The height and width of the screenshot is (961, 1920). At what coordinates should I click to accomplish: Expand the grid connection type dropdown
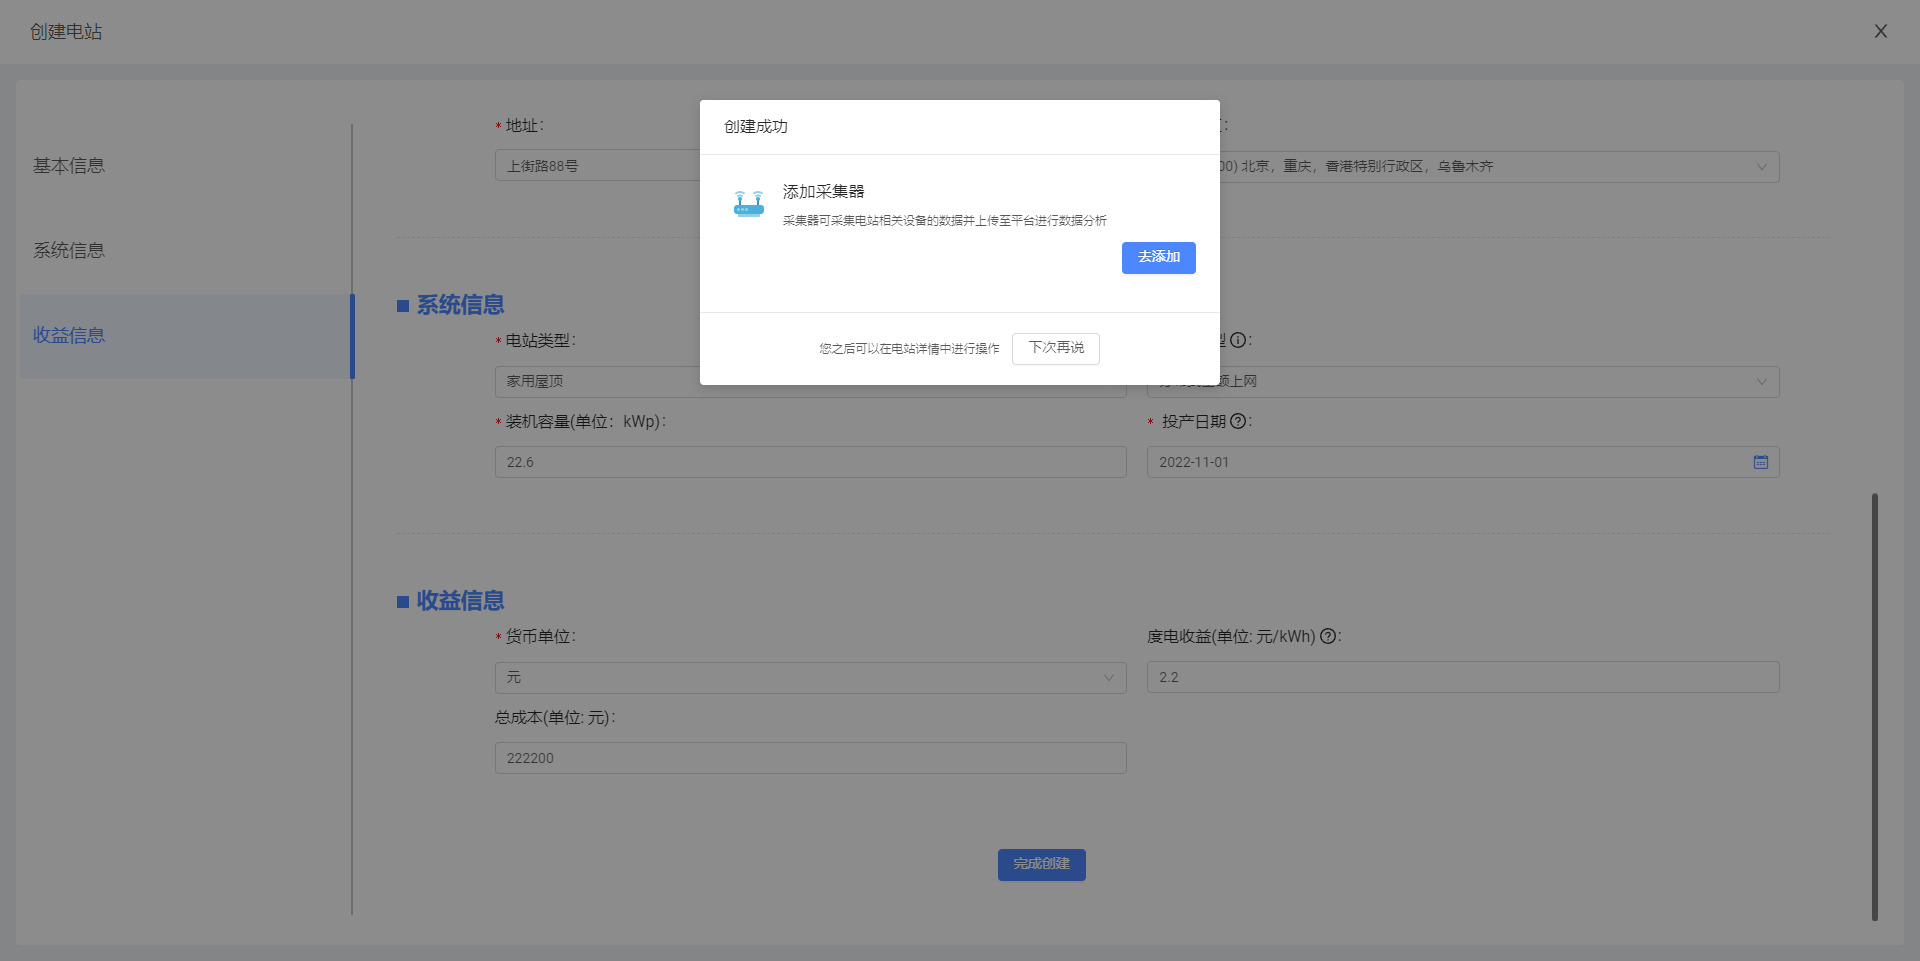point(1761,382)
